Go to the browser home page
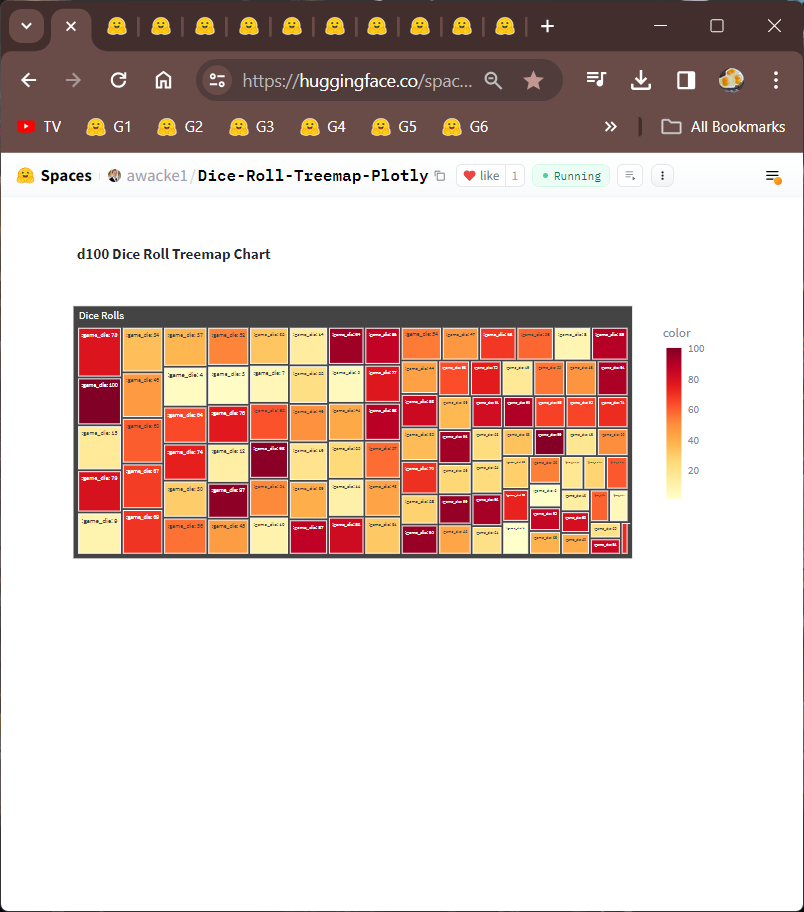 click(163, 81)
